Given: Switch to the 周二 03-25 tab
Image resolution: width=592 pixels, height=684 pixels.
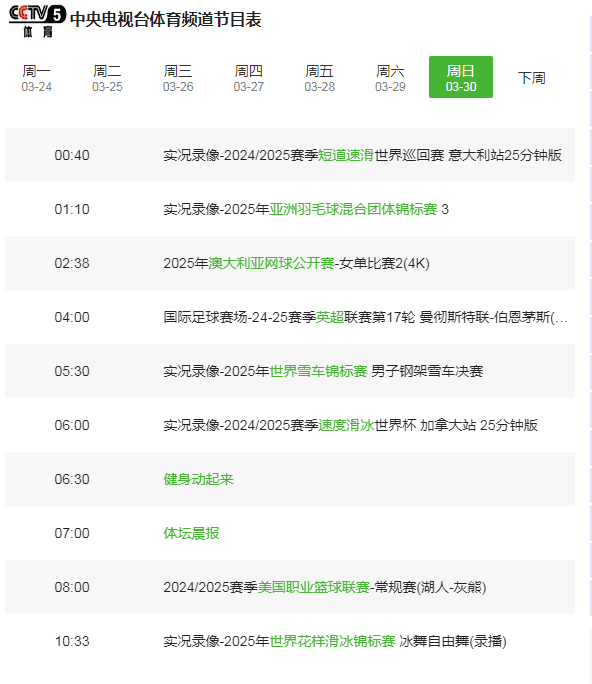Looking at the screenshot, I should pos(107,78).
